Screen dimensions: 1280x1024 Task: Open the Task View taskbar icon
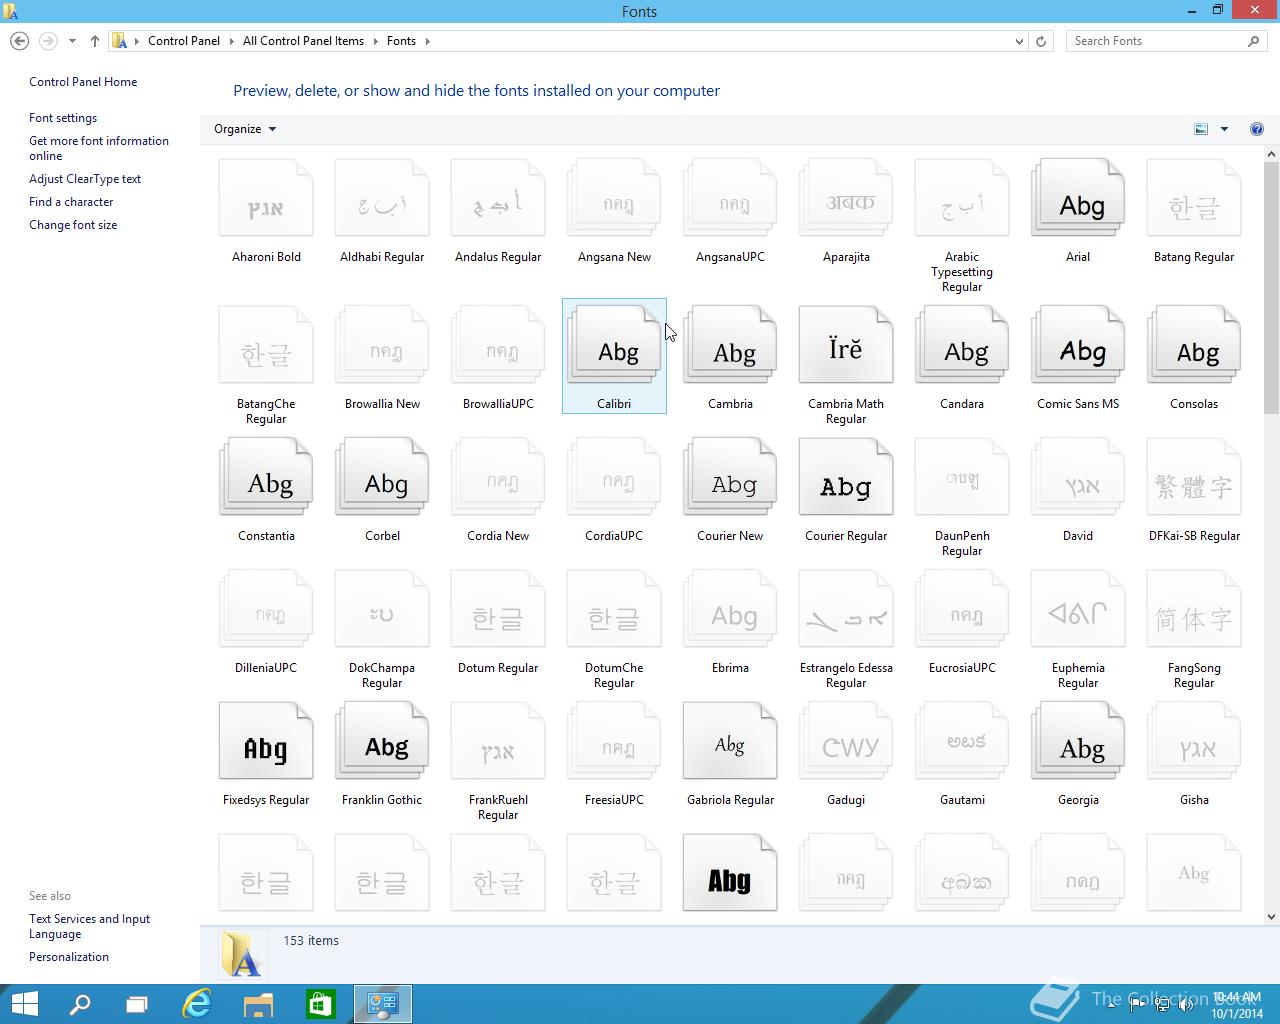click(137, 1004)
